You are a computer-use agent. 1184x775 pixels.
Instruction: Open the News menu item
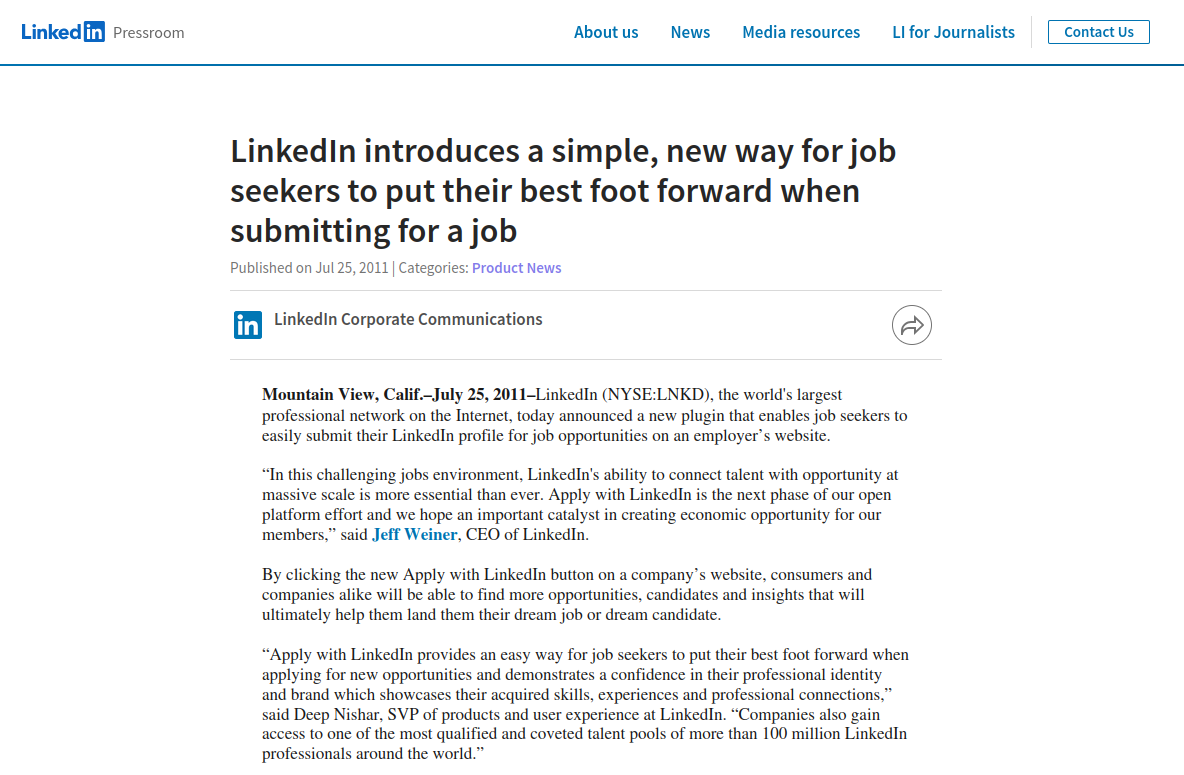click(690, 32)
